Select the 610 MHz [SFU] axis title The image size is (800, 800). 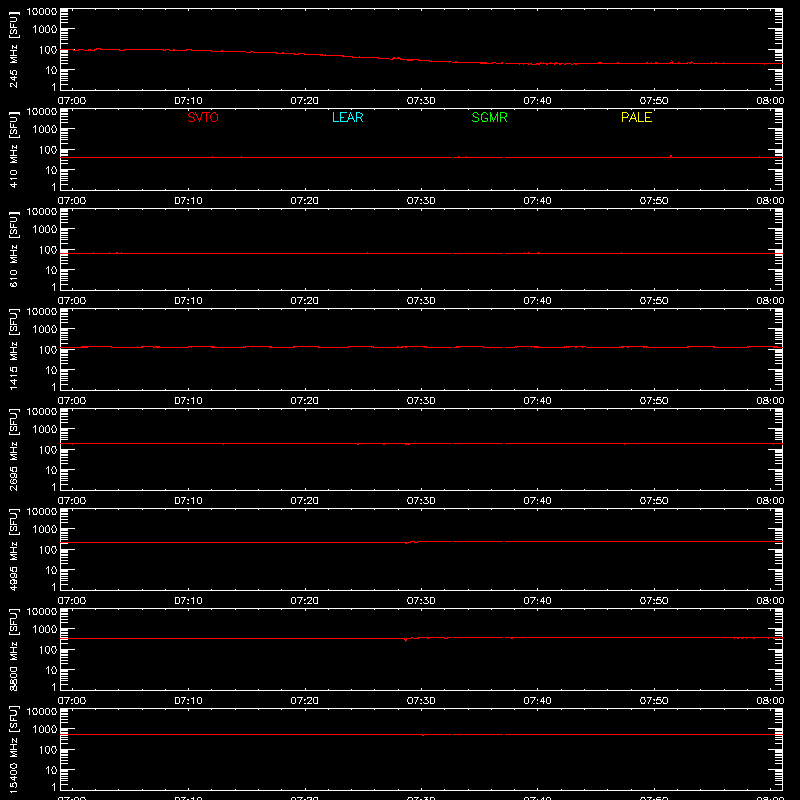click(14, 249)
